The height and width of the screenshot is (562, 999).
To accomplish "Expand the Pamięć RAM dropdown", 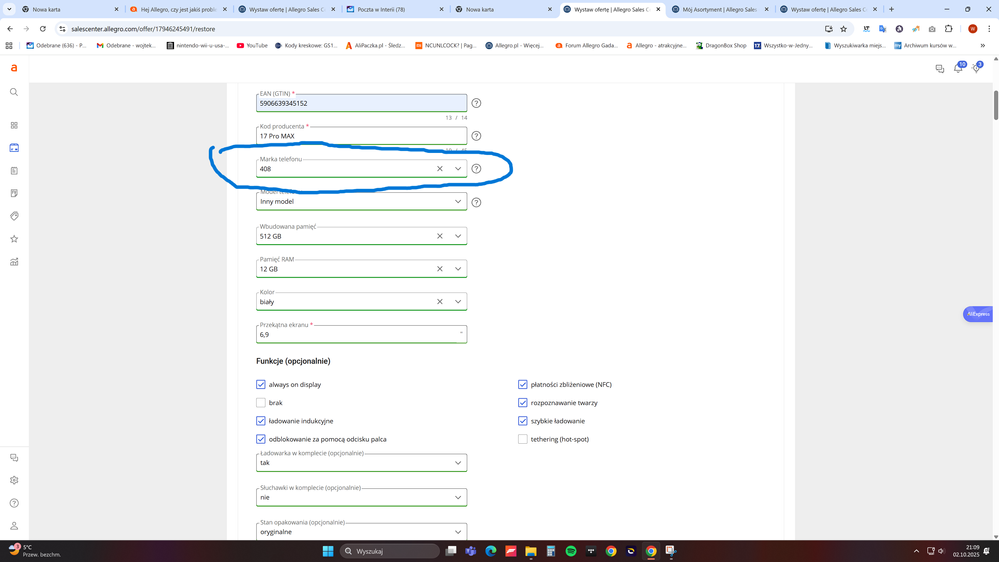I will (x=458, y=269).
